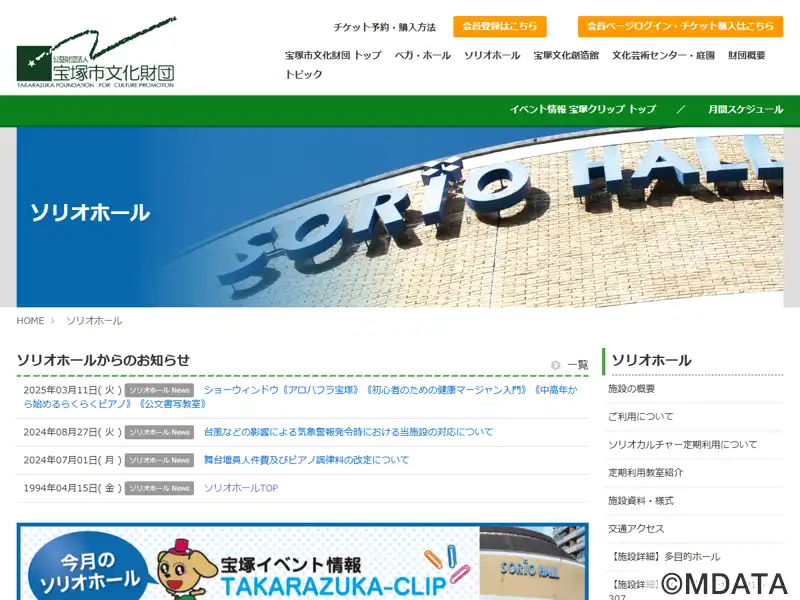
Task: Click the arrow icon beside 一覧
Action: [556, 365]
